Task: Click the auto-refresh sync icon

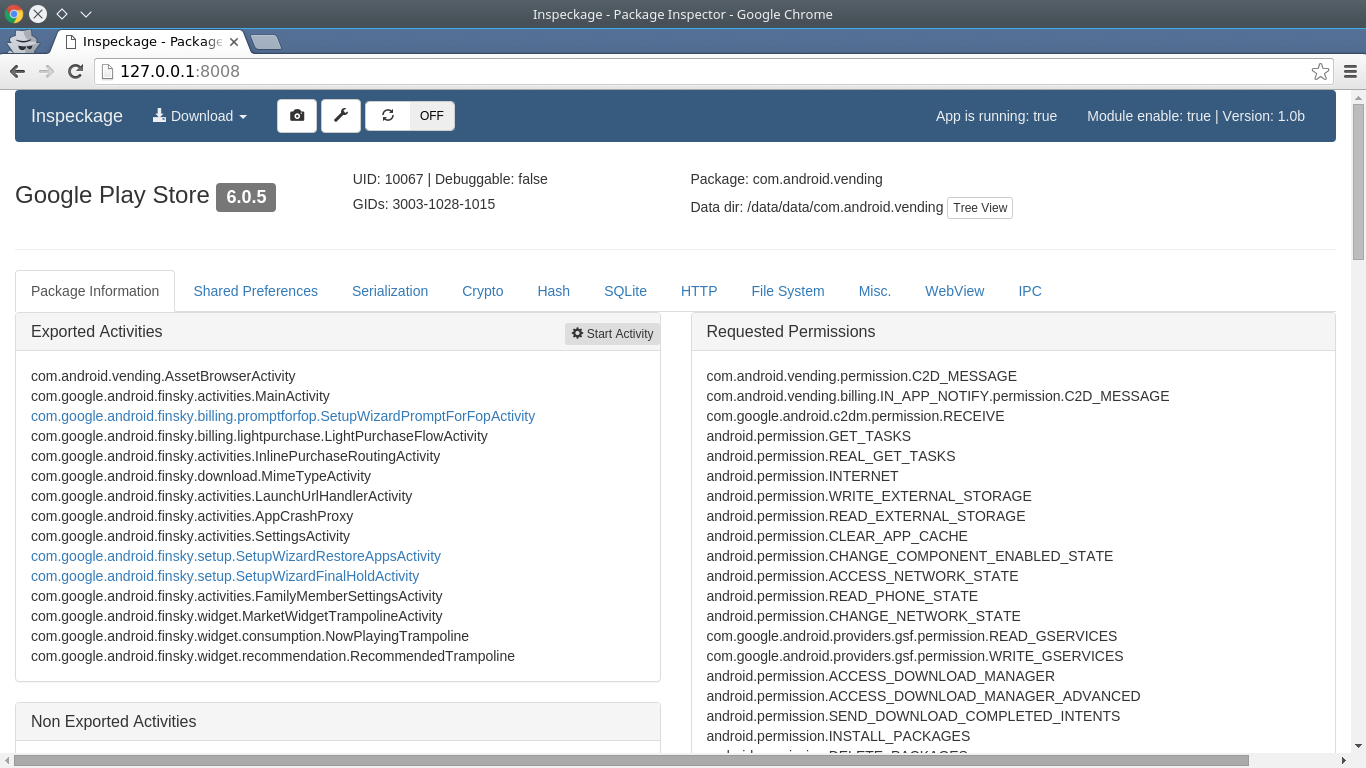Action: [388, 116]
